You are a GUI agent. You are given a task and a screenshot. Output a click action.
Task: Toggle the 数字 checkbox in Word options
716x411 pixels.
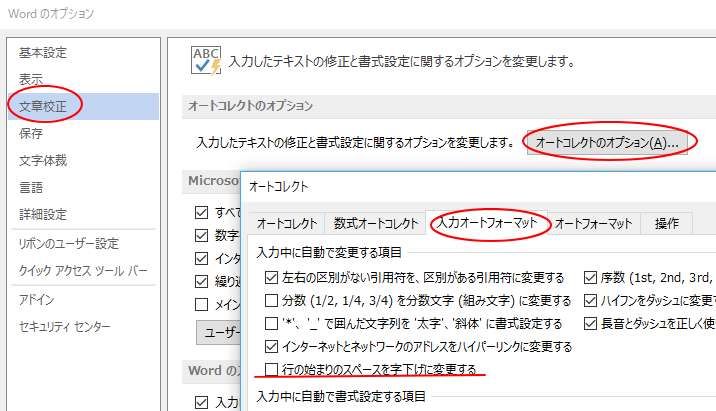[201, 235]
